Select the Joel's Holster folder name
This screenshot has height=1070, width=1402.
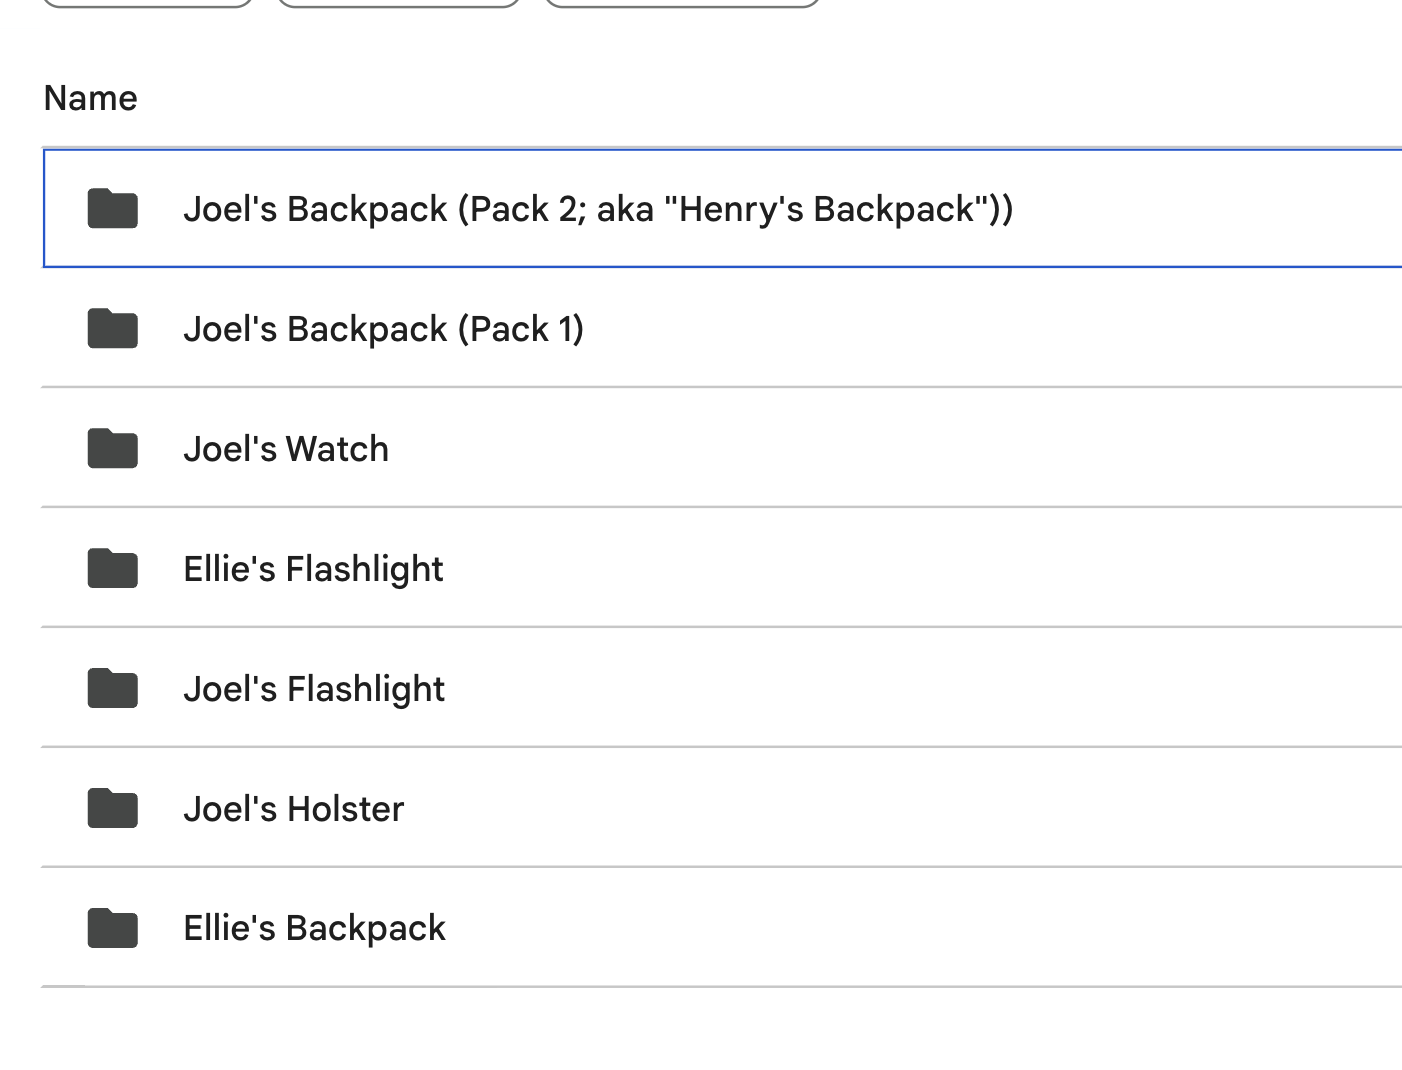click(293, 809)
